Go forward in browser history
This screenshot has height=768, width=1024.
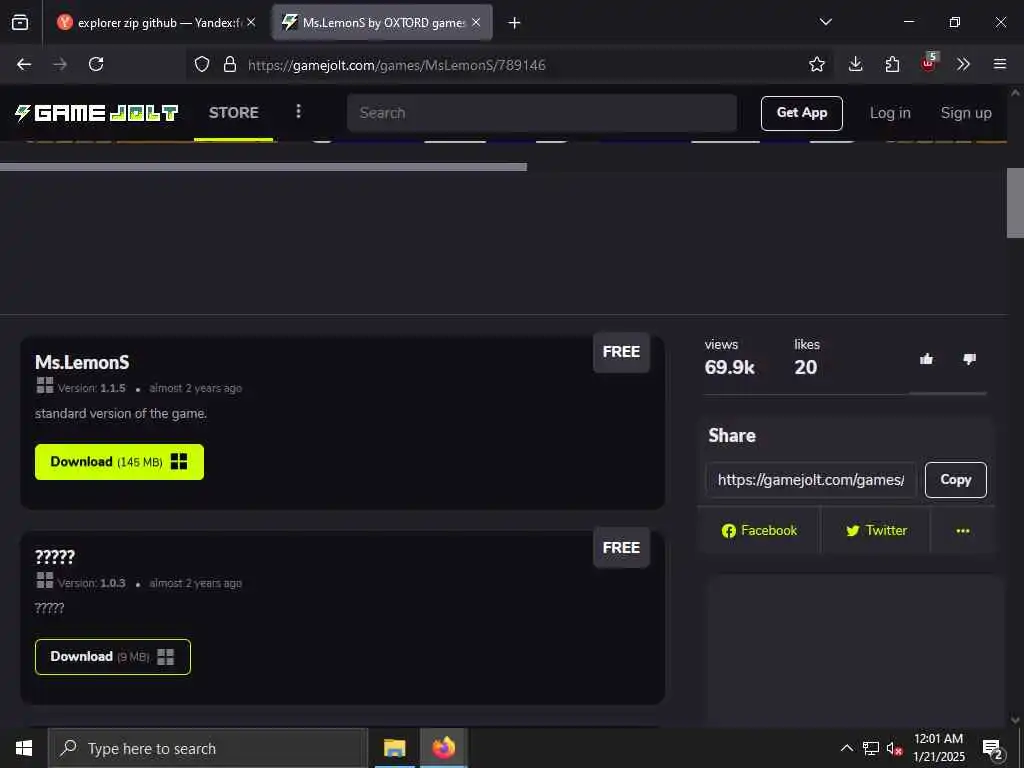[60, 64]
